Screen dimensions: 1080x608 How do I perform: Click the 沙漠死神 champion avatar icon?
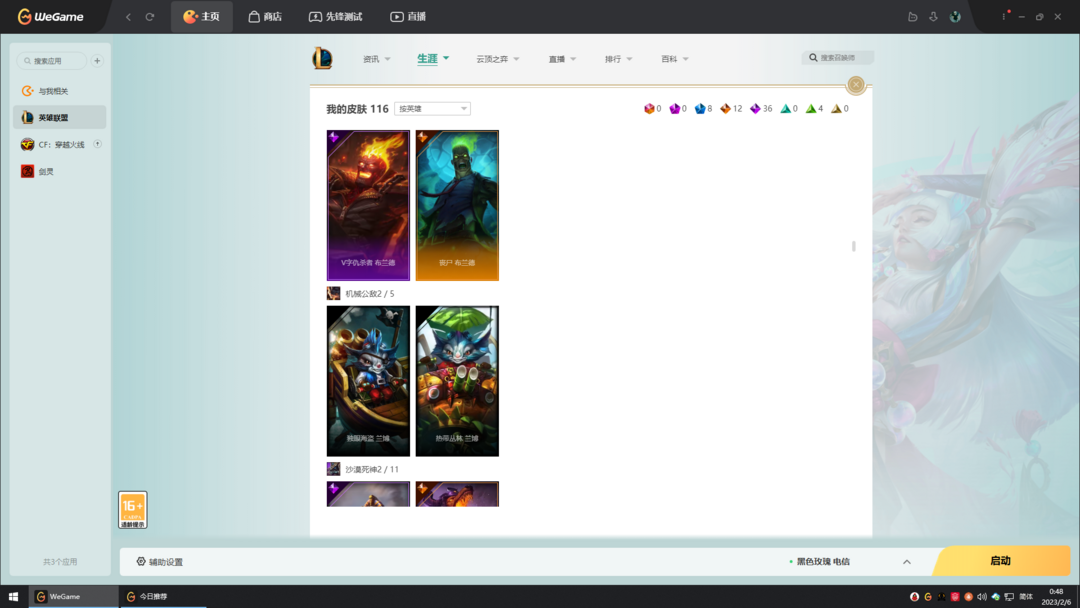point(333,469)
